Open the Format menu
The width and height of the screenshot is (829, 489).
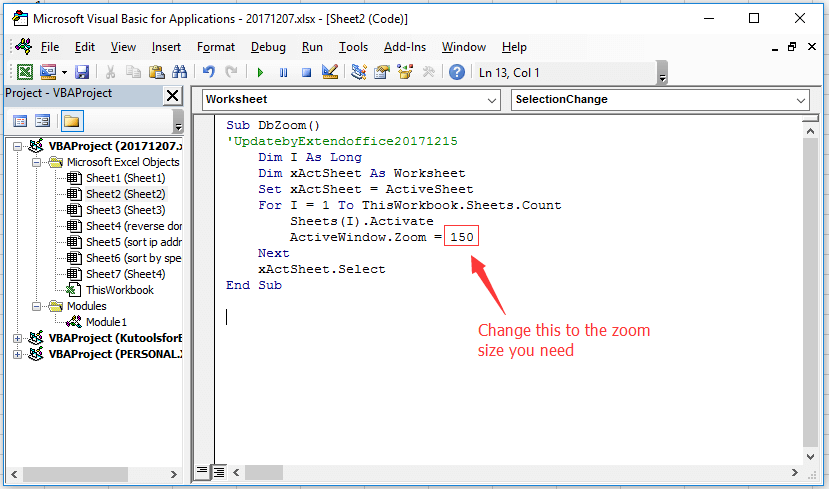(x=216, y=47)
